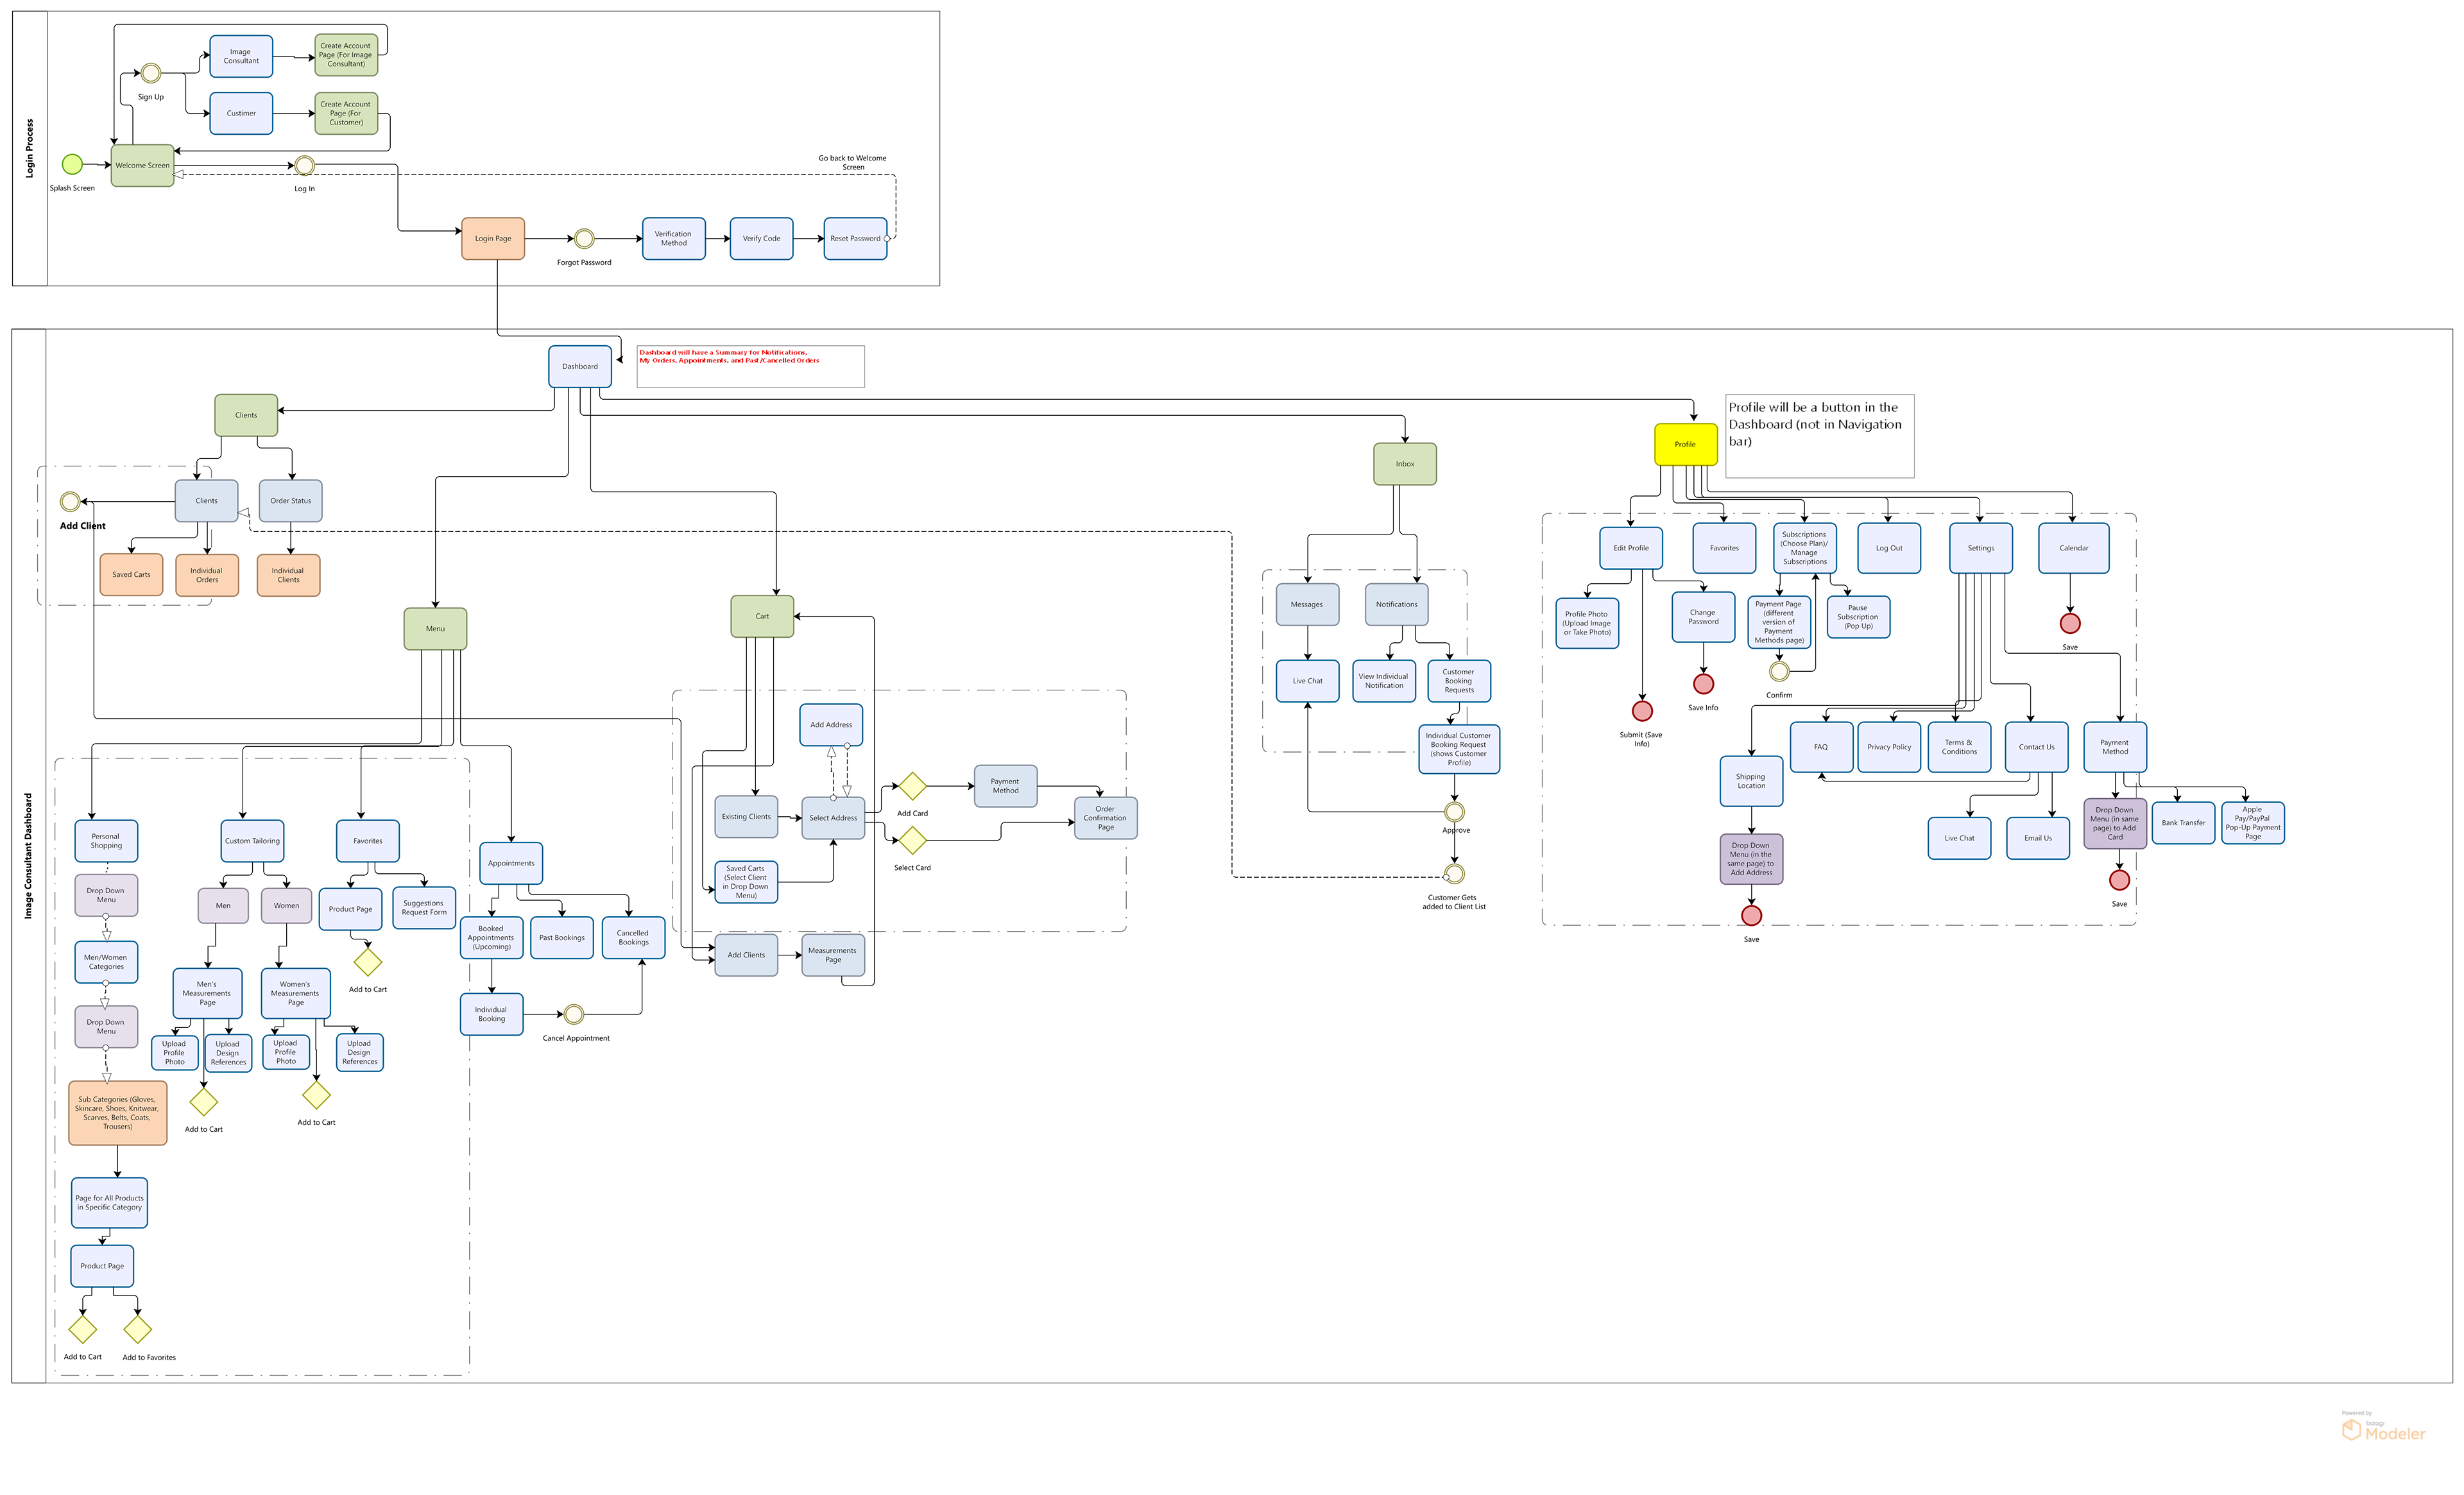Click the Reset Password box

pos(856,239)
